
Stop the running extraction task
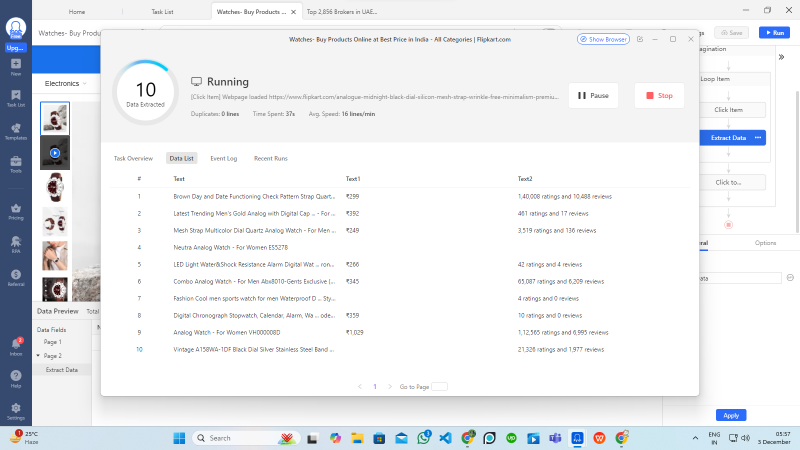pyautogui.click(x=659, y=96)
